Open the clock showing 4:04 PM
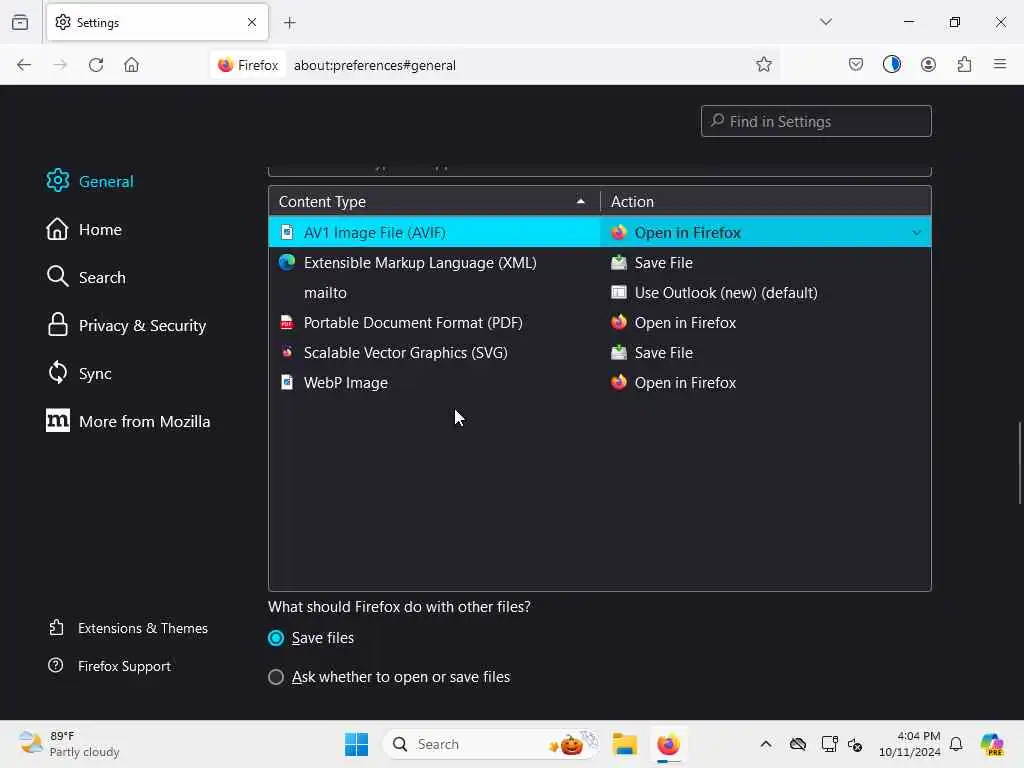1024x768 pixels. [x=909, y=744]
